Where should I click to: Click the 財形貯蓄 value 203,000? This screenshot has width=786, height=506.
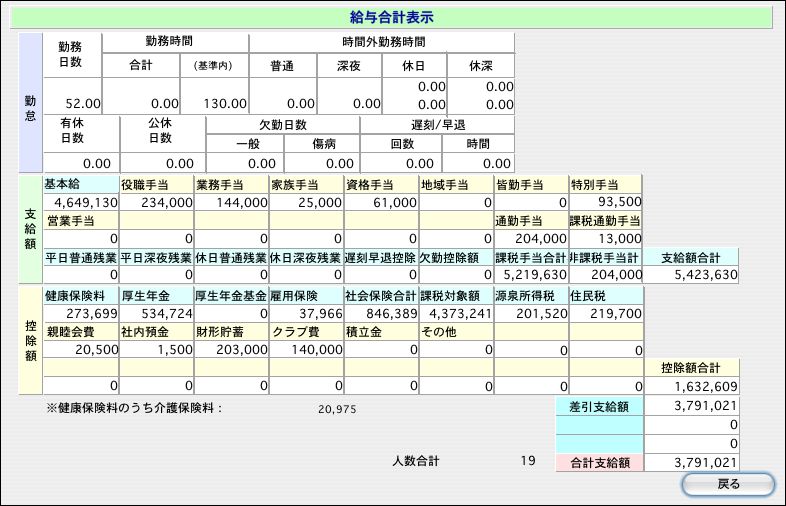pos(231,349)
